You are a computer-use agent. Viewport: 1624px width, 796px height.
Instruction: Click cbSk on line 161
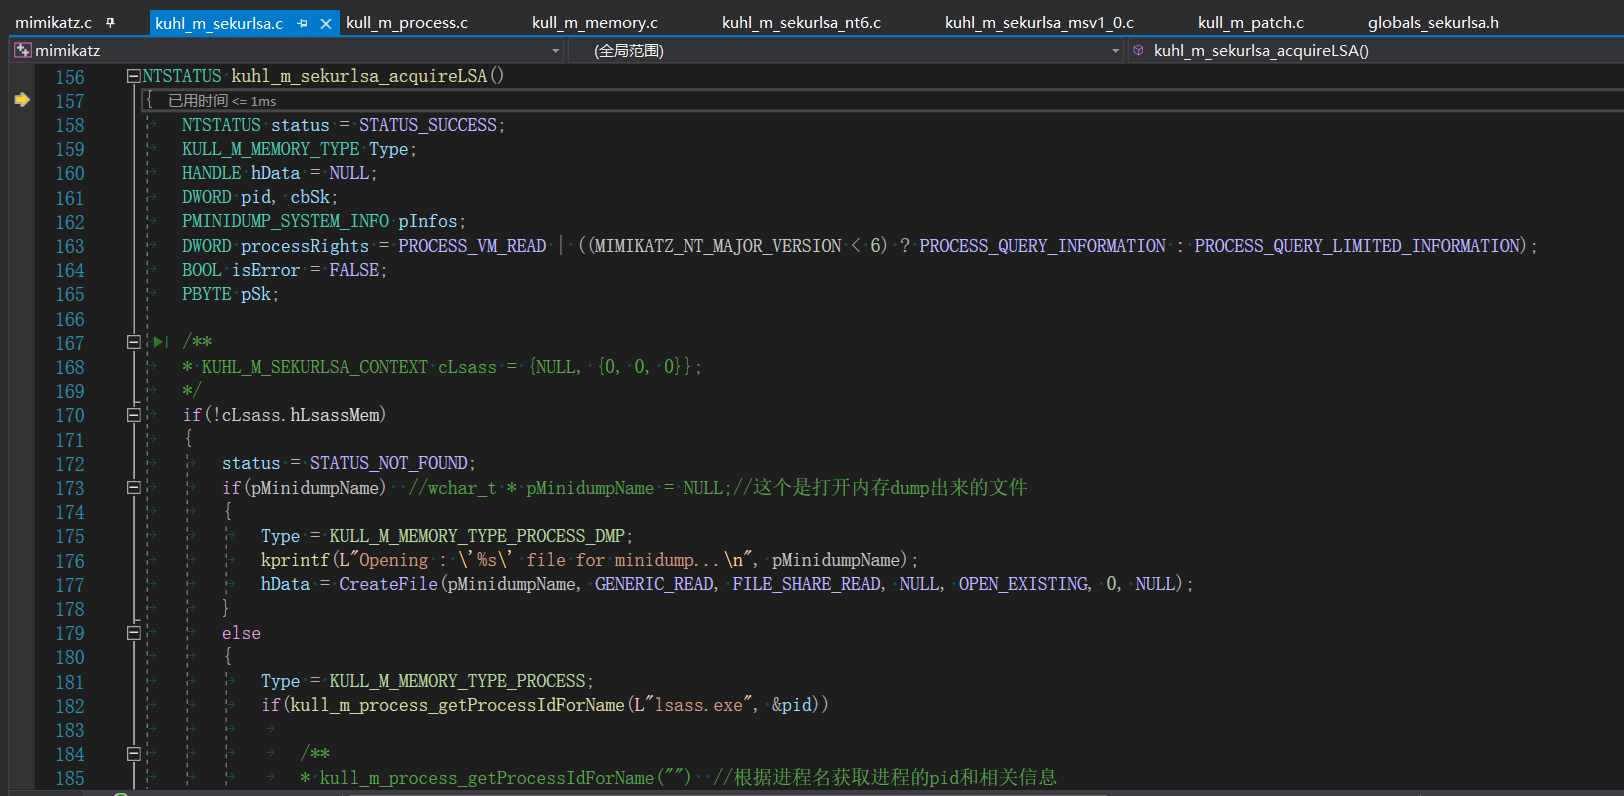[x=310, y=197]
